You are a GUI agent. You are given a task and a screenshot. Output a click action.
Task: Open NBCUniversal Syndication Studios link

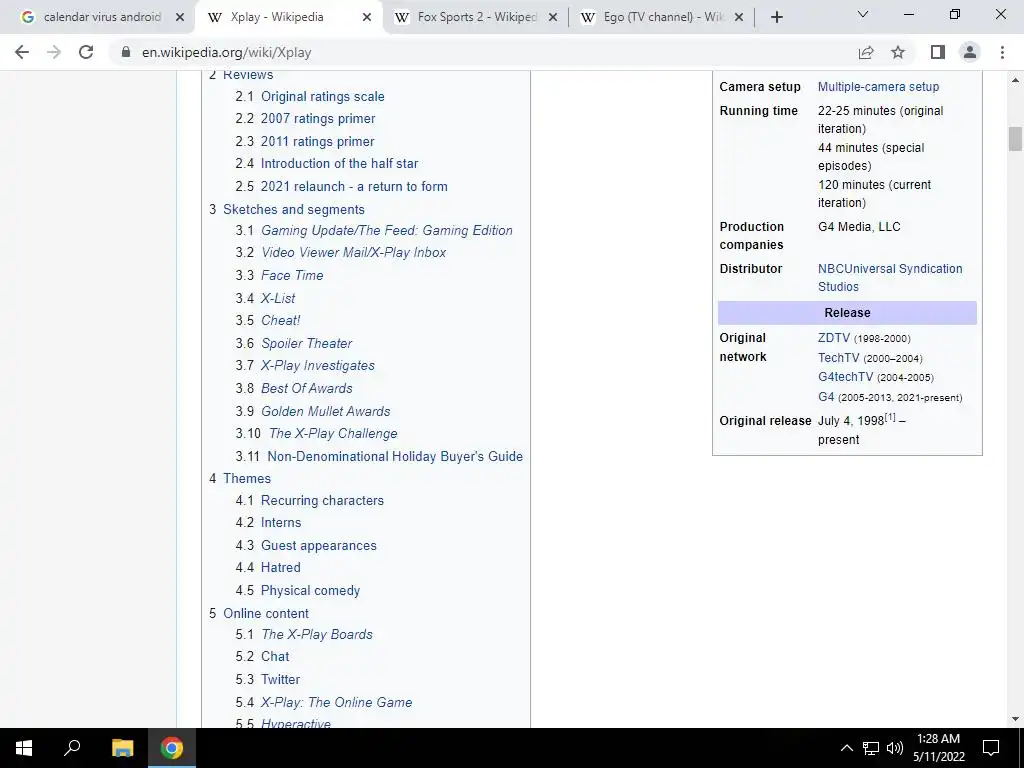tap(889, 278)
